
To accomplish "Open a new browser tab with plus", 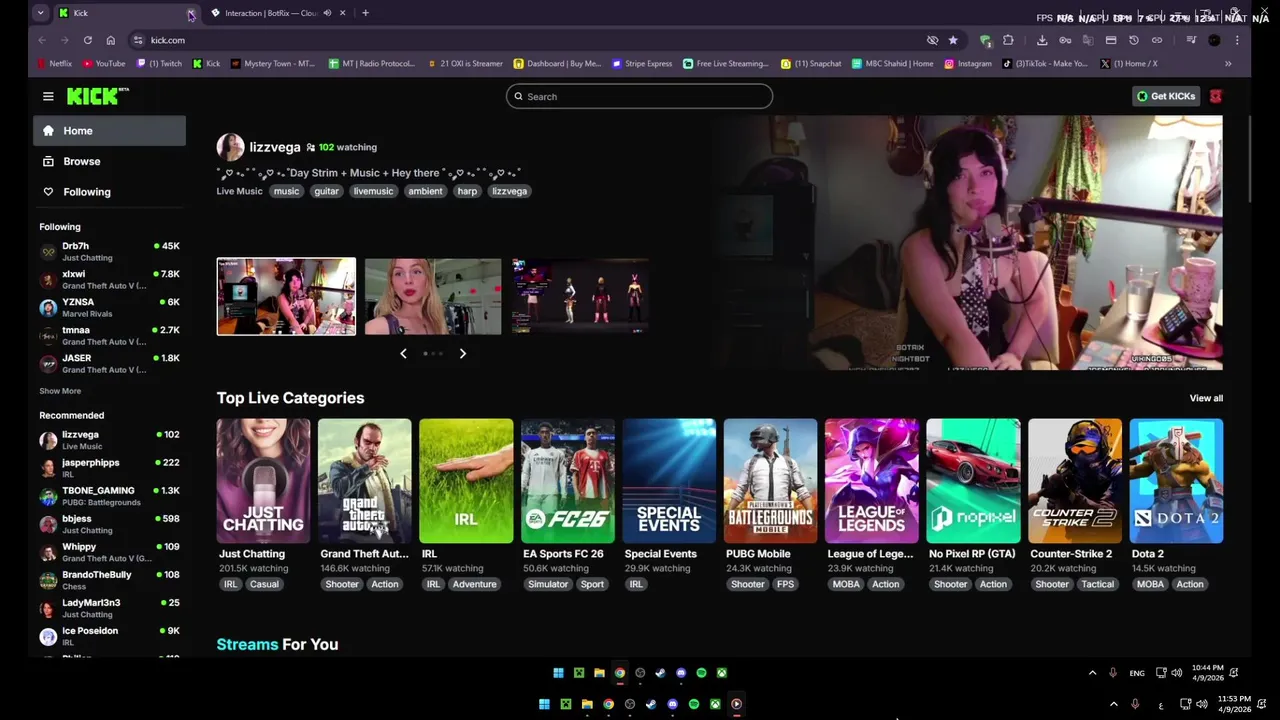I will 365,13.
